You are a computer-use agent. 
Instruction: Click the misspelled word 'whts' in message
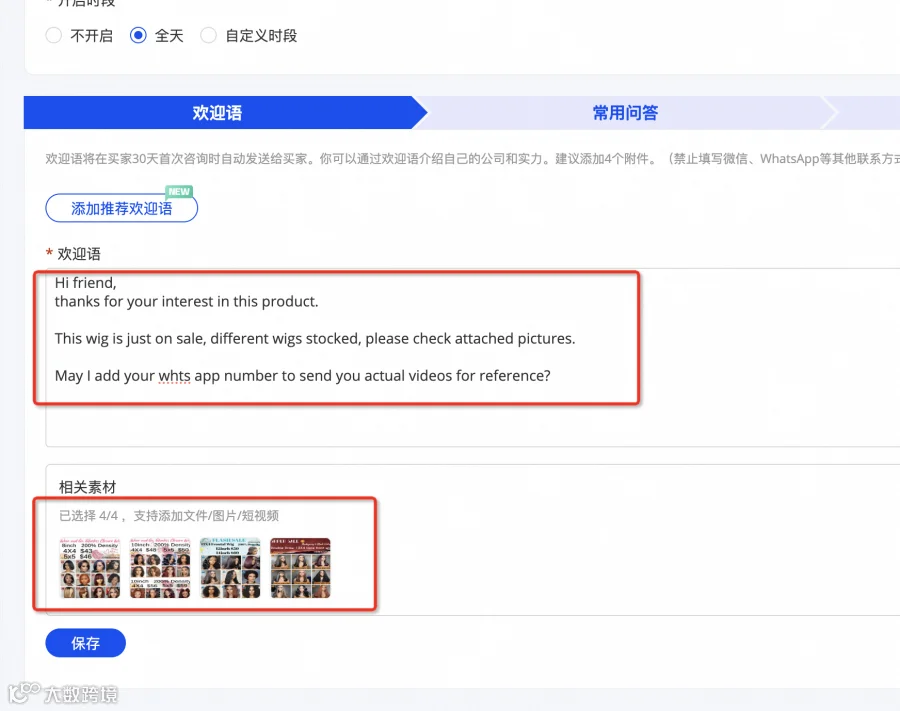click(174, 376)
